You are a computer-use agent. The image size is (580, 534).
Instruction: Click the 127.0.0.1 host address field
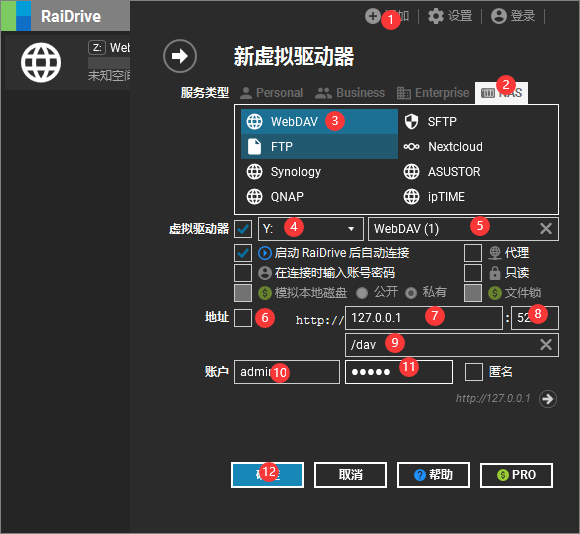point(424,318)
